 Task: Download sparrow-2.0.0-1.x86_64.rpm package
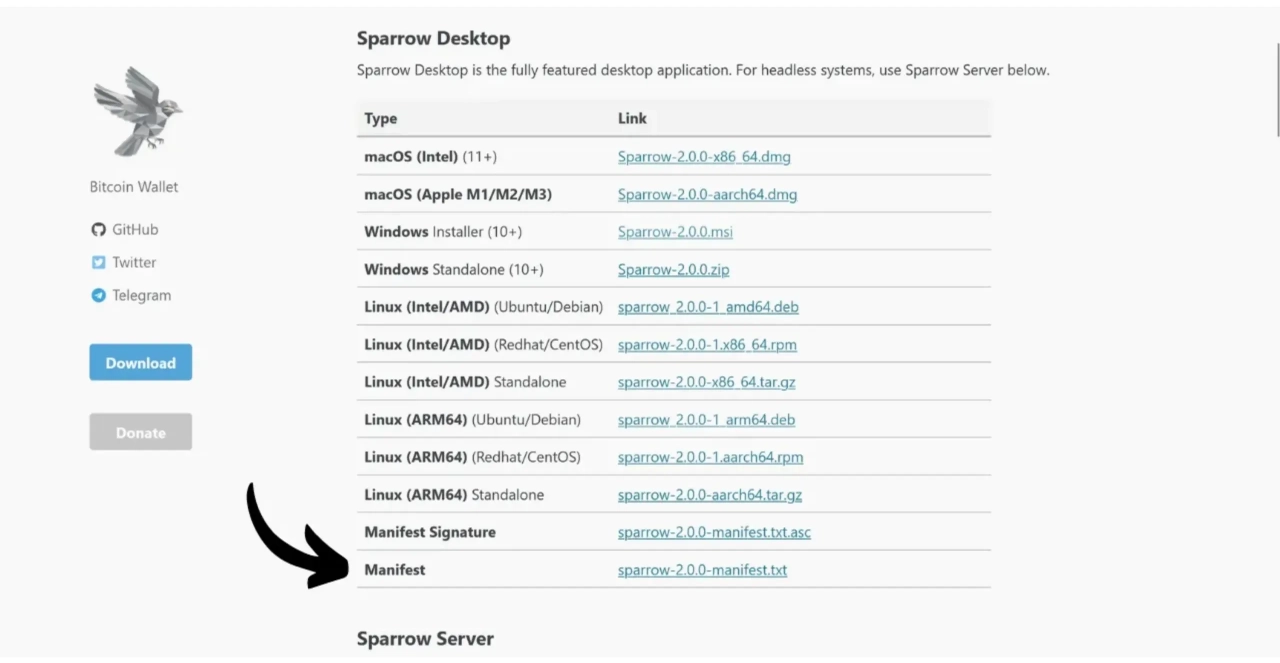coord(707,345)
